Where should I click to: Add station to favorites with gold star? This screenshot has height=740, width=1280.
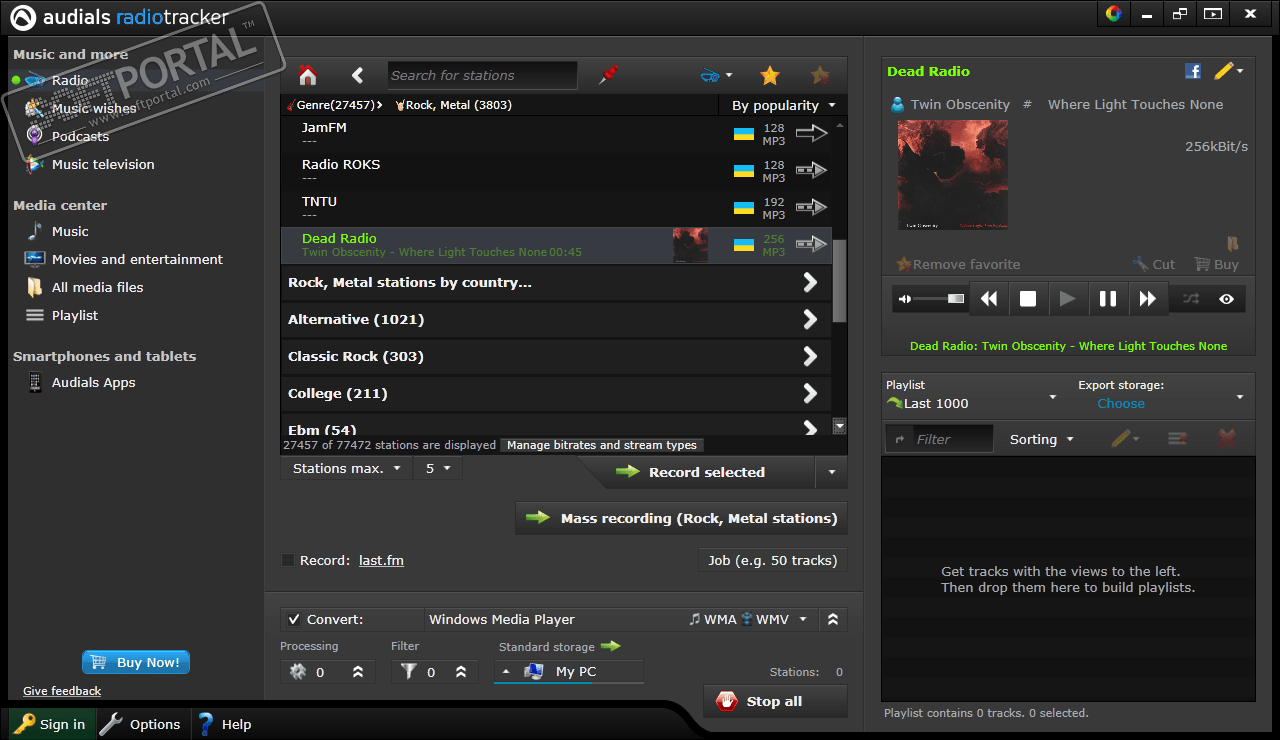pos(769,76)
